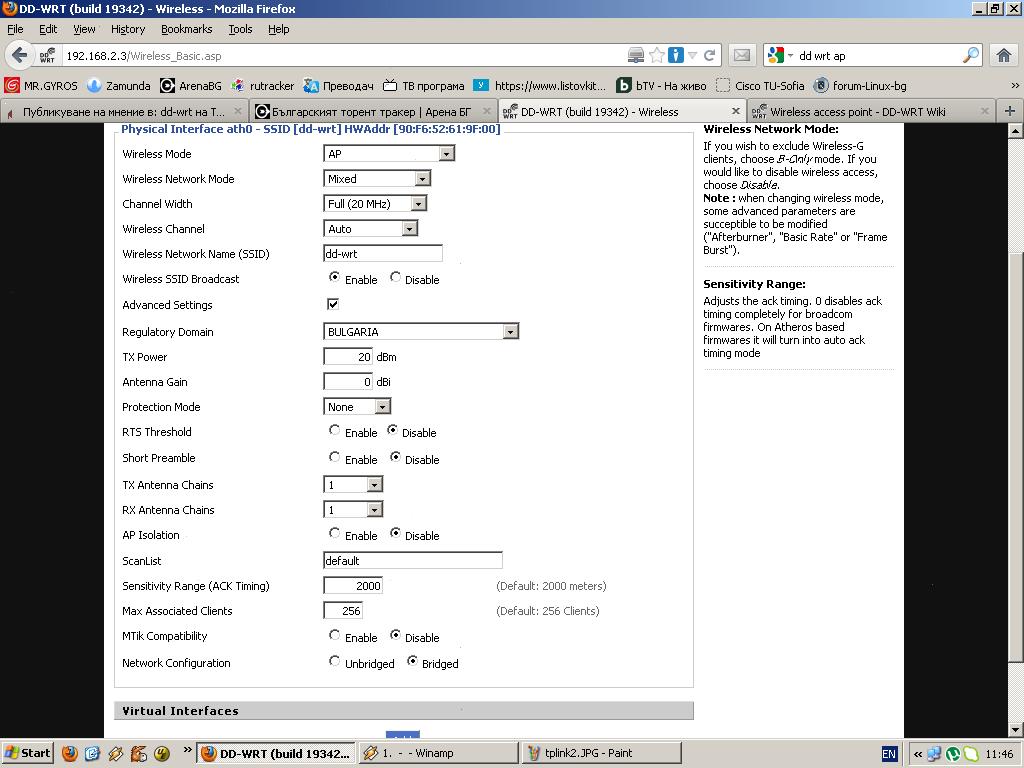Click the browser back arrow button

click(x=19, y=55)
